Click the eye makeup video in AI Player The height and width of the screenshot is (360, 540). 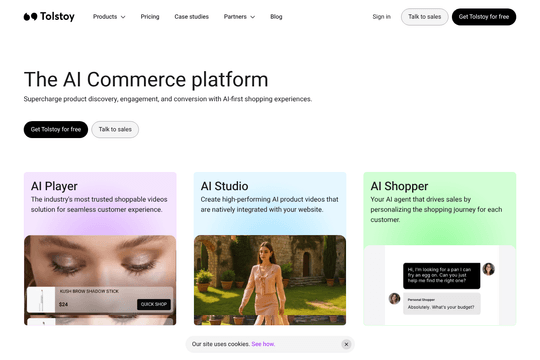click(100, 261)
